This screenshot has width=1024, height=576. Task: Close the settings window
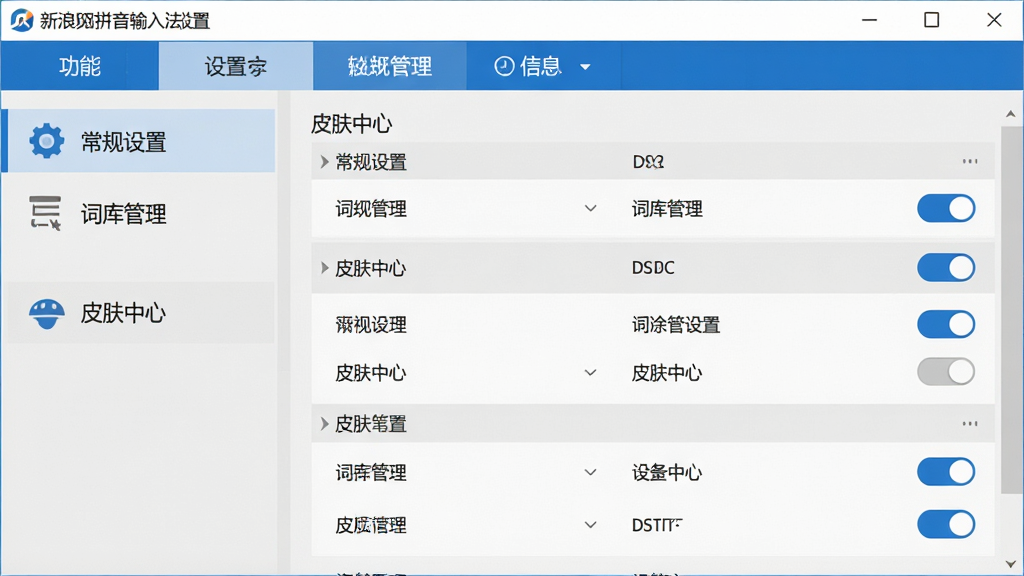point(994,20)
